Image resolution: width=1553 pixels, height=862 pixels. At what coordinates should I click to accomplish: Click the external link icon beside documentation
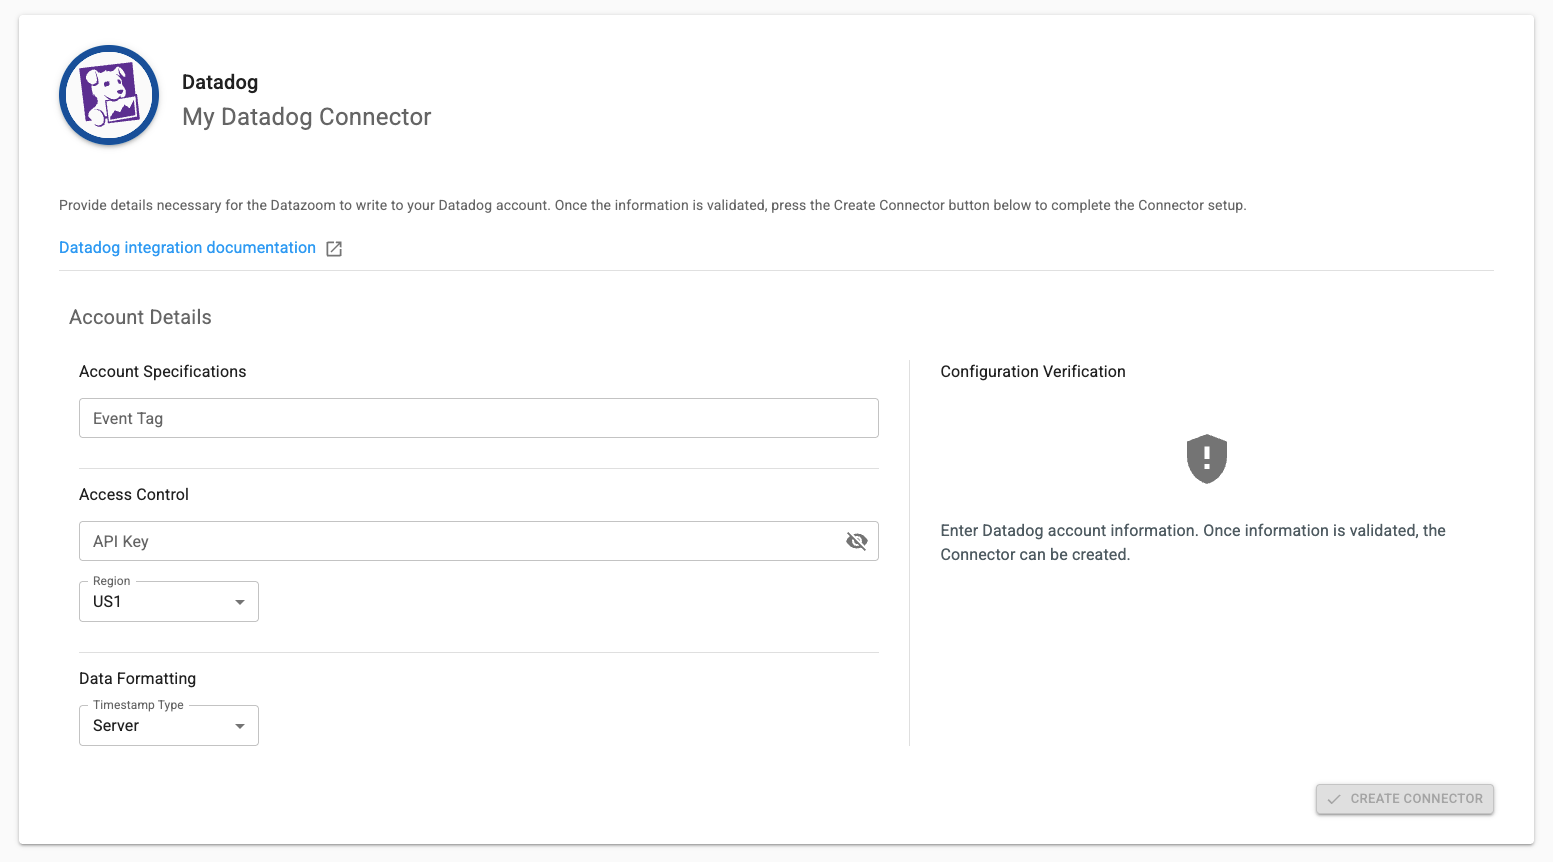pyautogui.click(x=334, y=249)
